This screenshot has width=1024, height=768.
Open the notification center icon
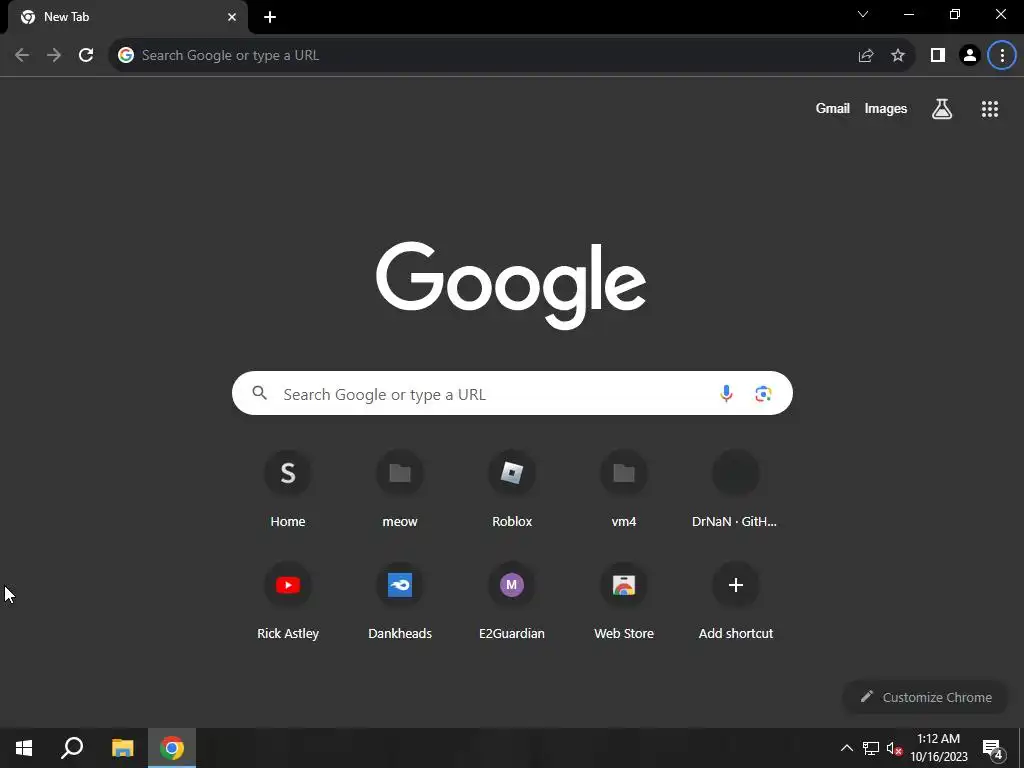pyautogui.click(x=993, y=748)
